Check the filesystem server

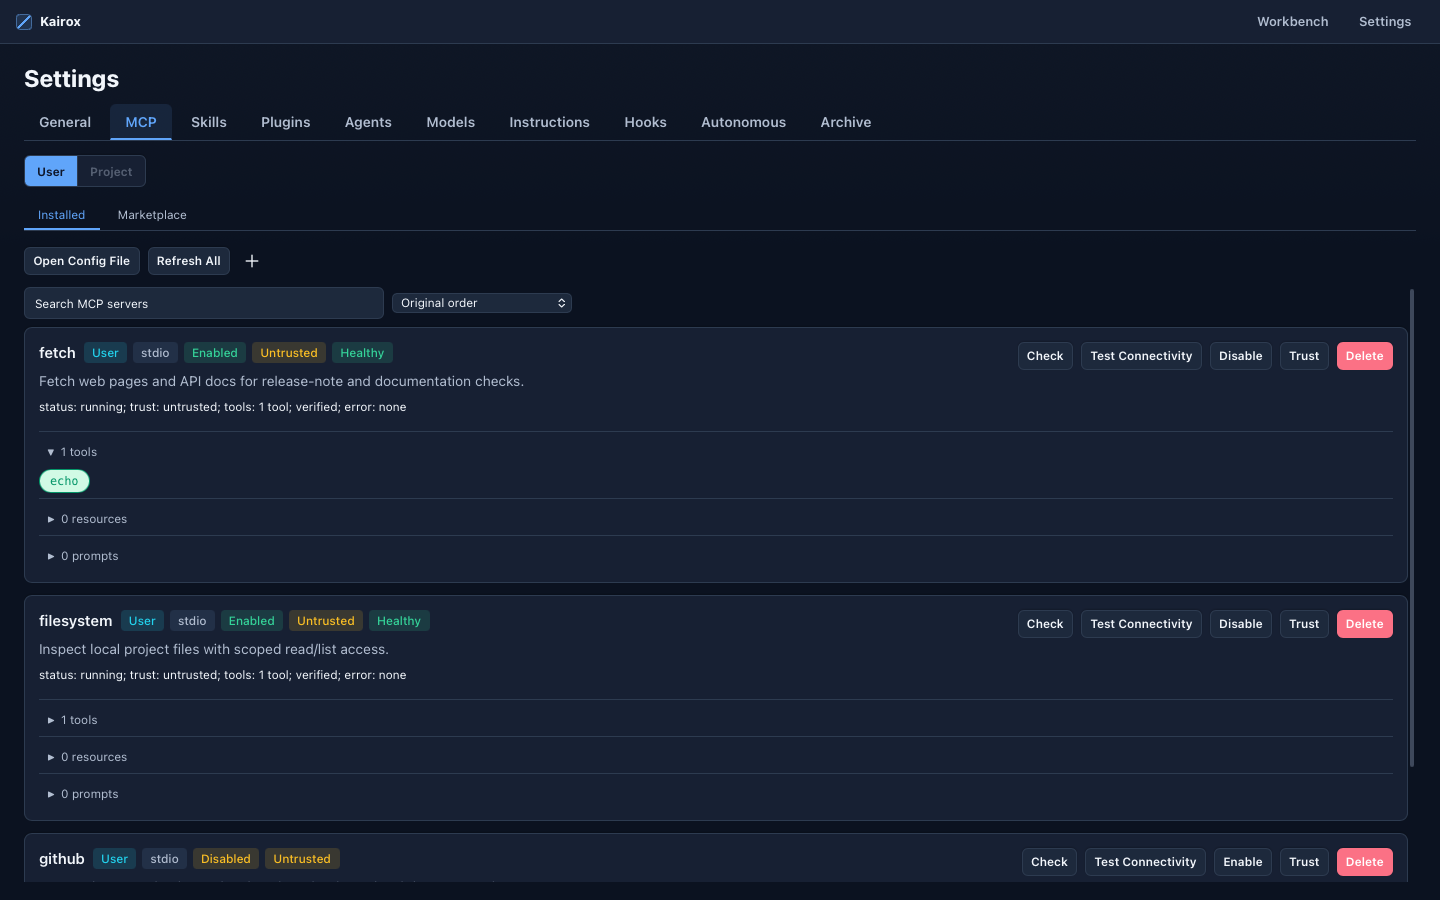click(x=1045, y=624)
